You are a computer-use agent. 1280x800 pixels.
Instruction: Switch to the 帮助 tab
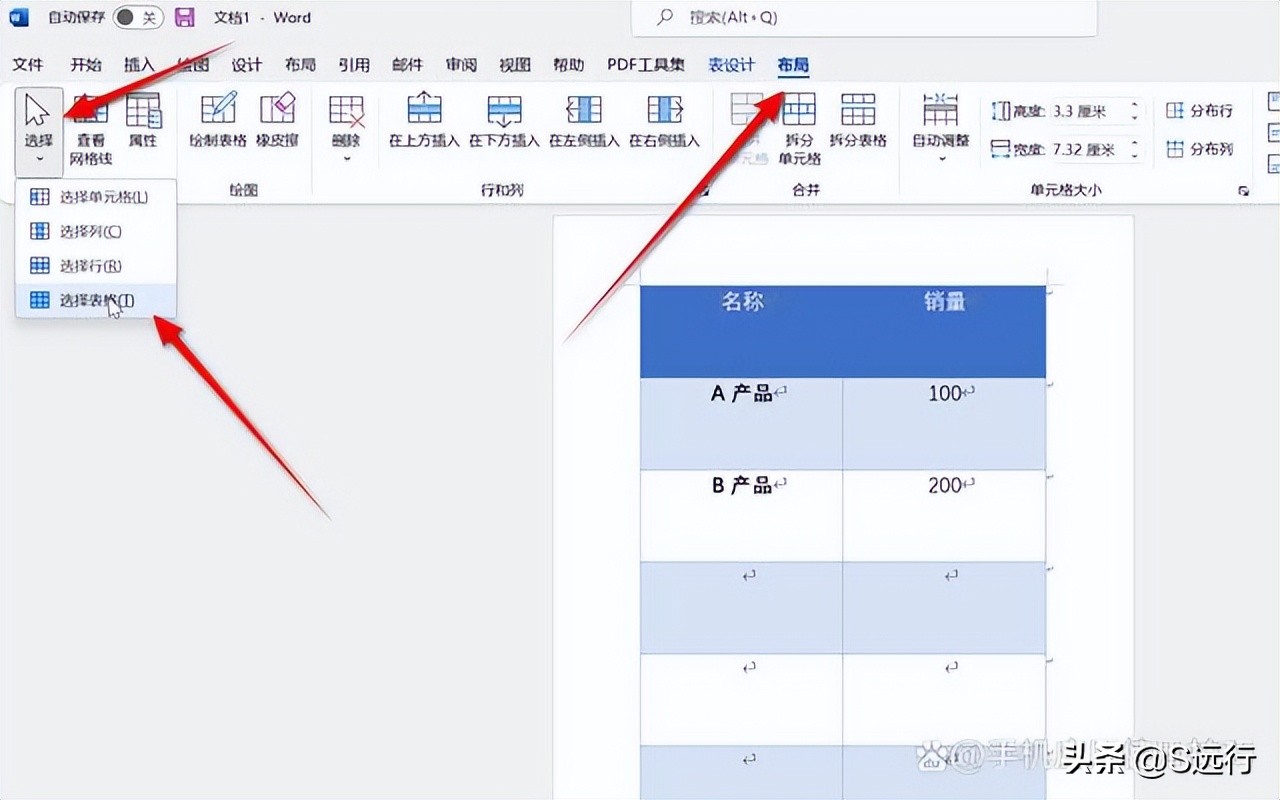click(x=568, y=65)
